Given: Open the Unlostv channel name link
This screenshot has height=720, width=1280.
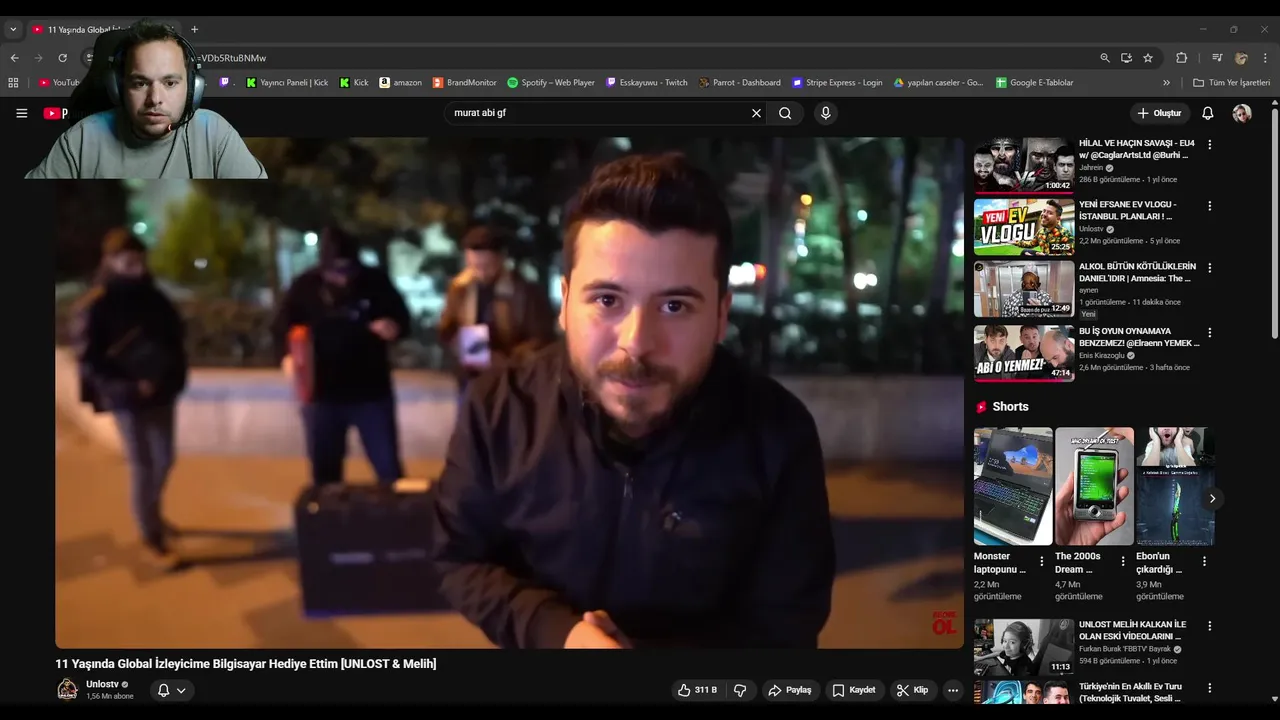Looking at the screenshot, I should point(102,684).
